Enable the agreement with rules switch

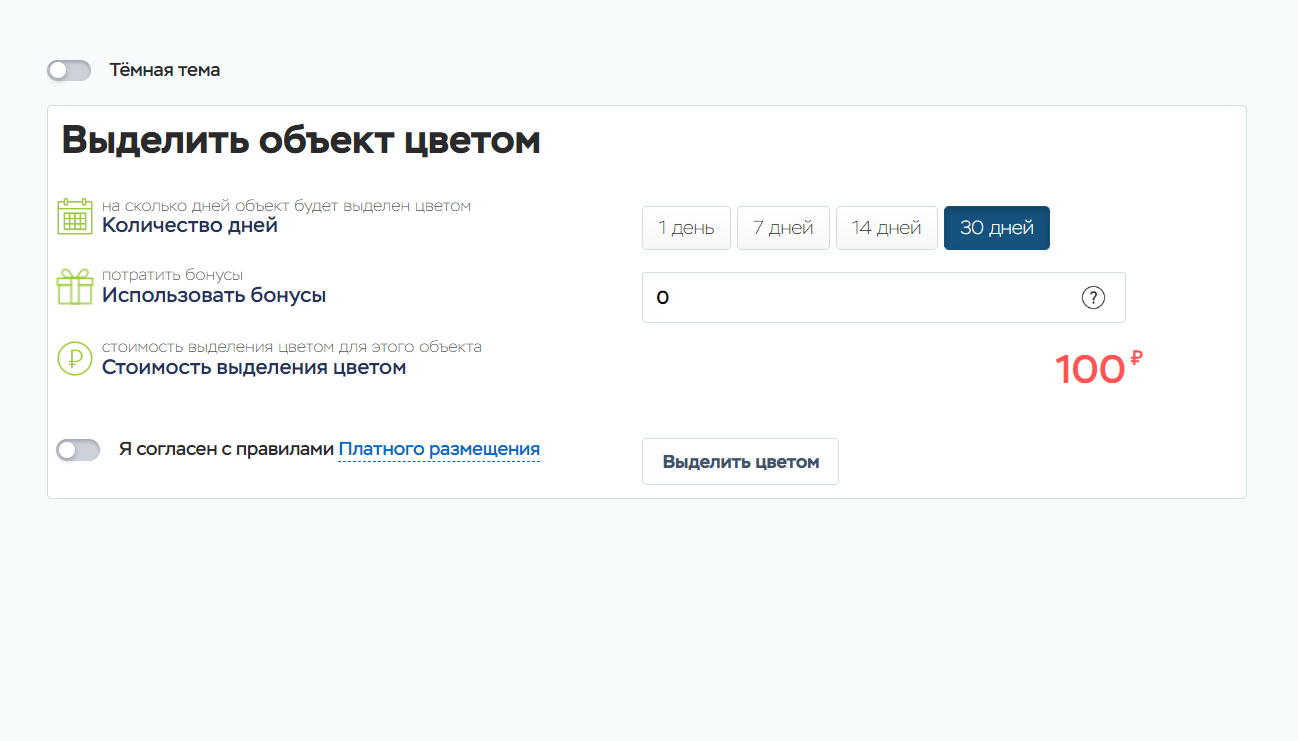[x=78, y=450]
